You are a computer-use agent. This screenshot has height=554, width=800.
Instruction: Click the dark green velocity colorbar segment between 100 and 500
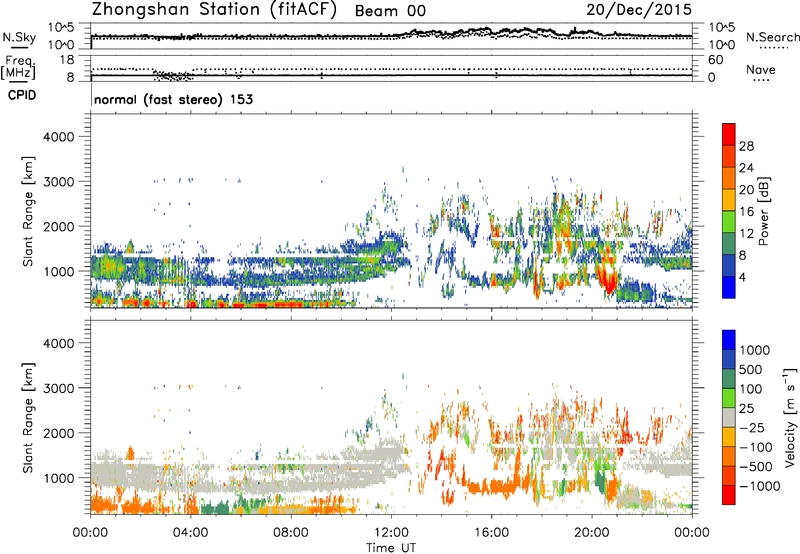tap(729, 379)
